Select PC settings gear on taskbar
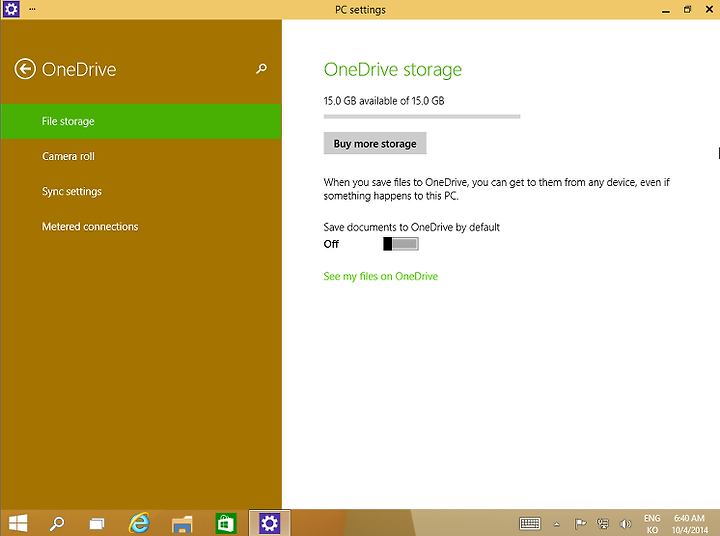The image size is (720, 536). tap(270, 523)
